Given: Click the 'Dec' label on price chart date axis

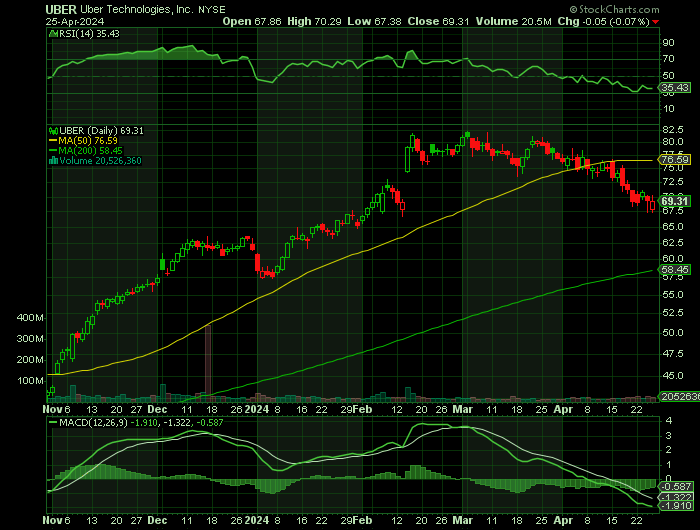Looking at the screenshot, I should (x=157, y=409).
